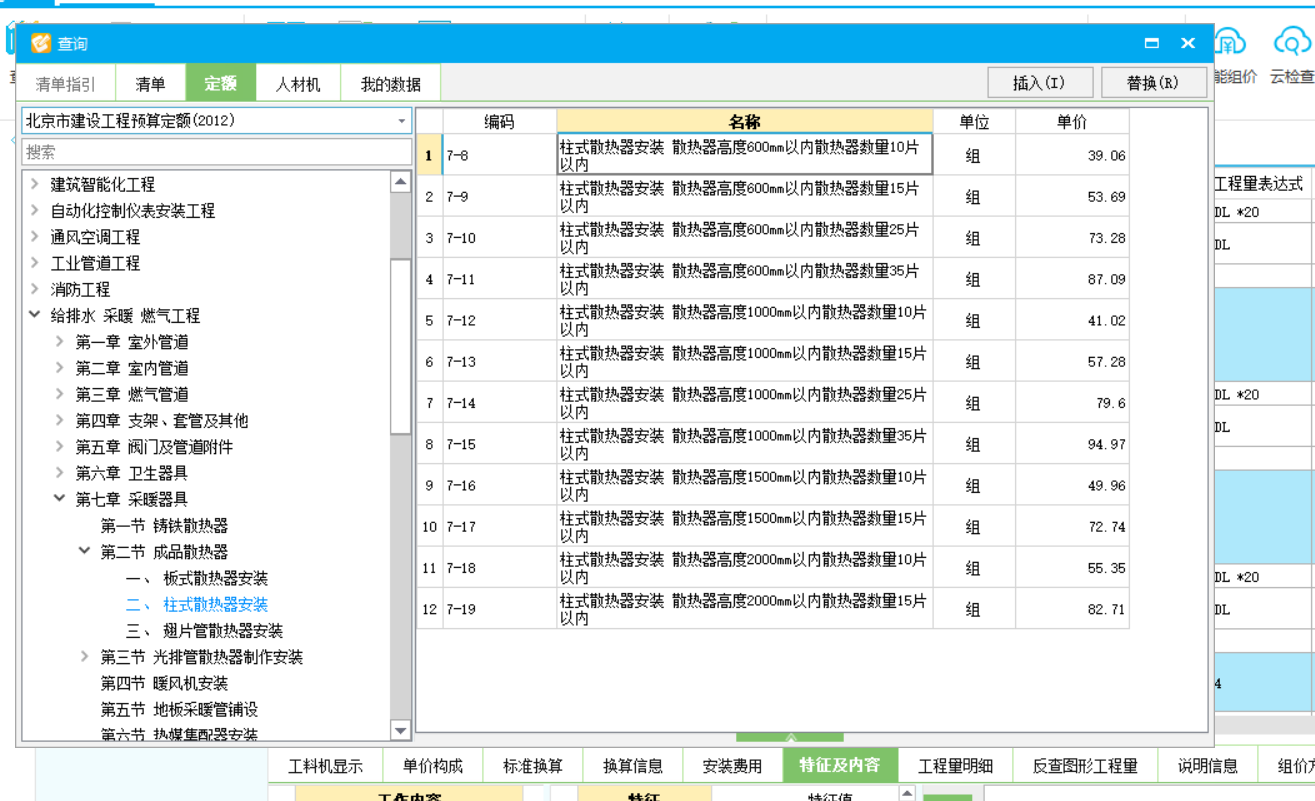Expand 第三章 燃气管道
The width and height of the screenshot is (1315, 801).
[60, 394]
